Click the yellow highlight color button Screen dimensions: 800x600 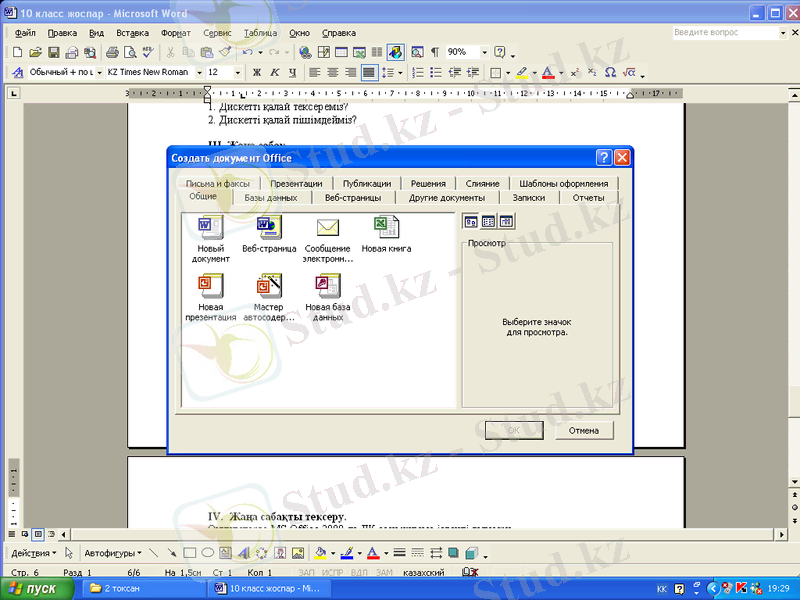tap(521, 73)
